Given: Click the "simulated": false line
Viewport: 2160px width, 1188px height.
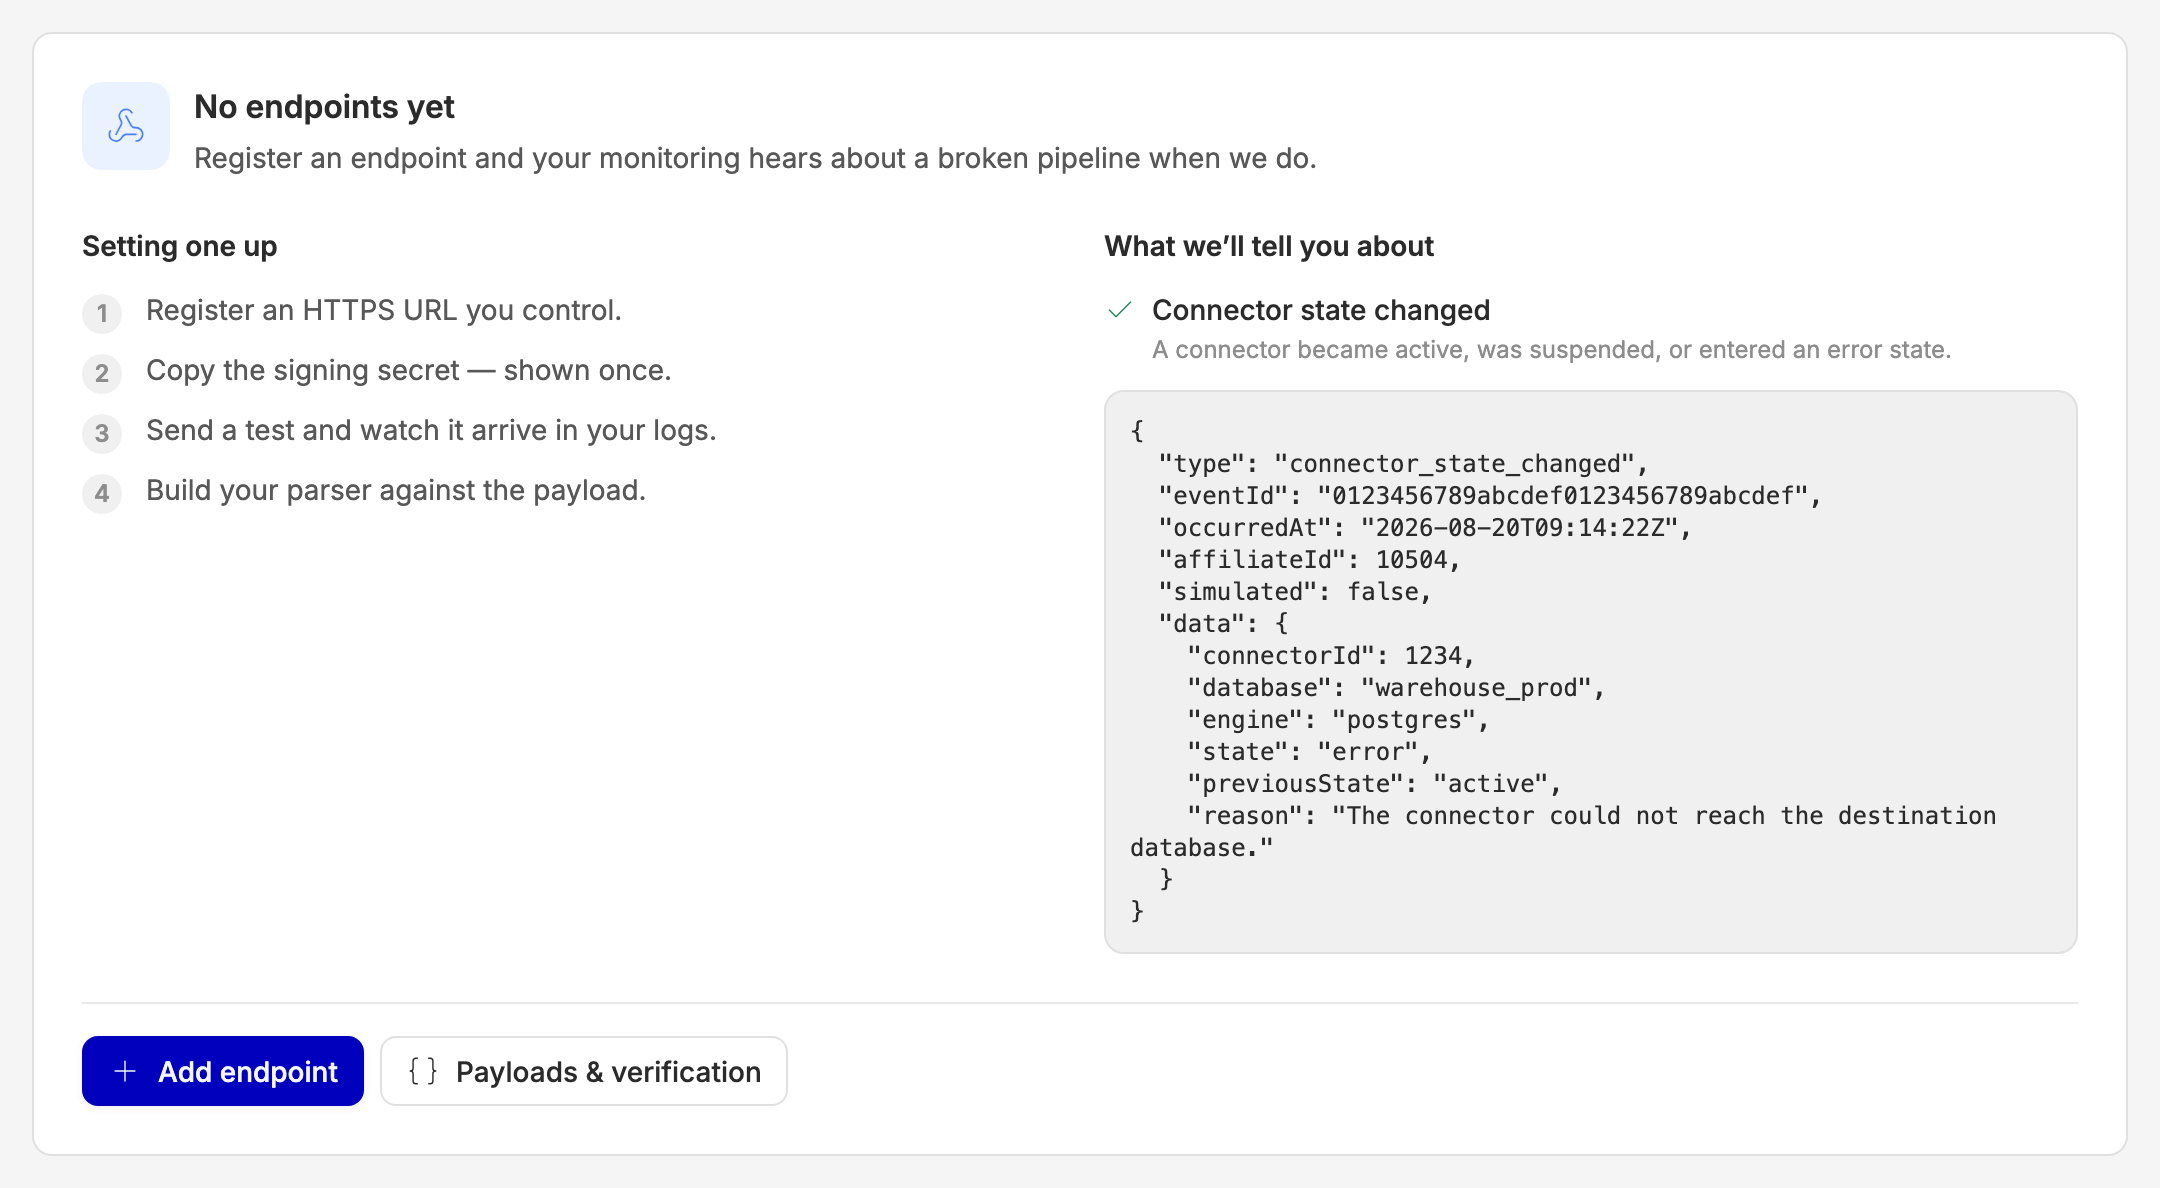Looking at the screenshot, I should click(x=1294, y=592).
